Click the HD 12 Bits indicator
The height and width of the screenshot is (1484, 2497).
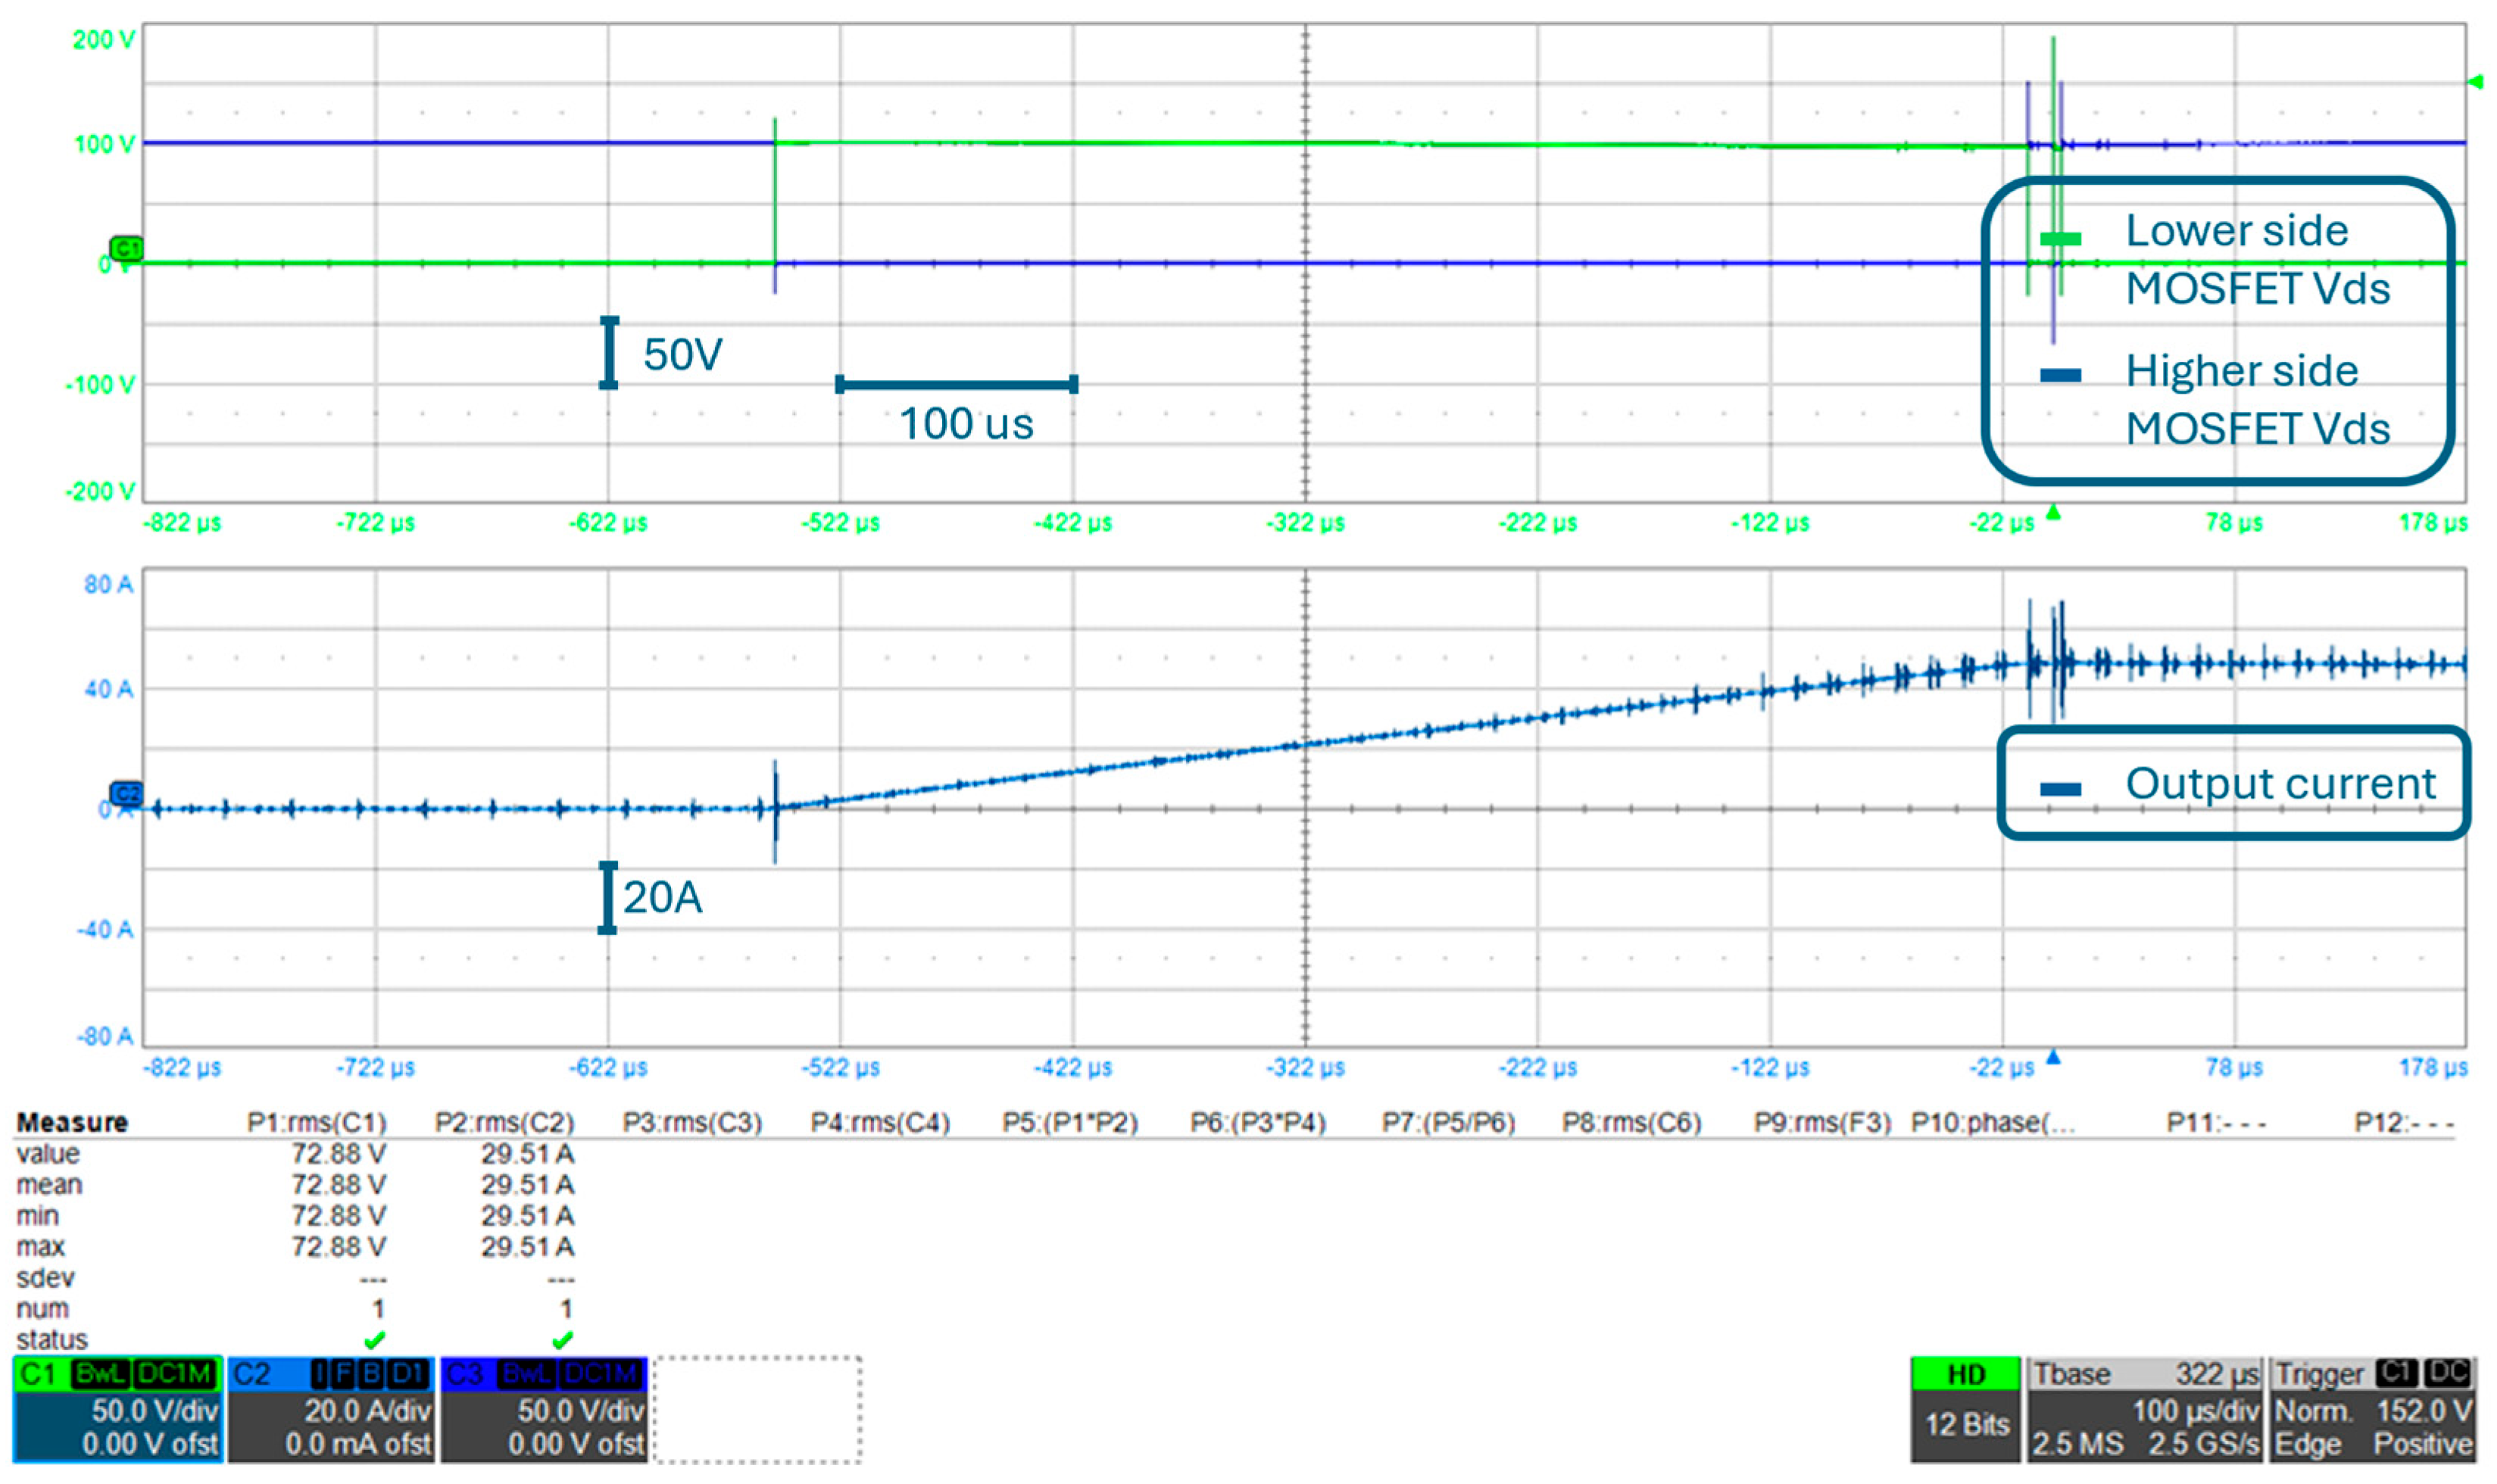[x=1965, y=1409]
